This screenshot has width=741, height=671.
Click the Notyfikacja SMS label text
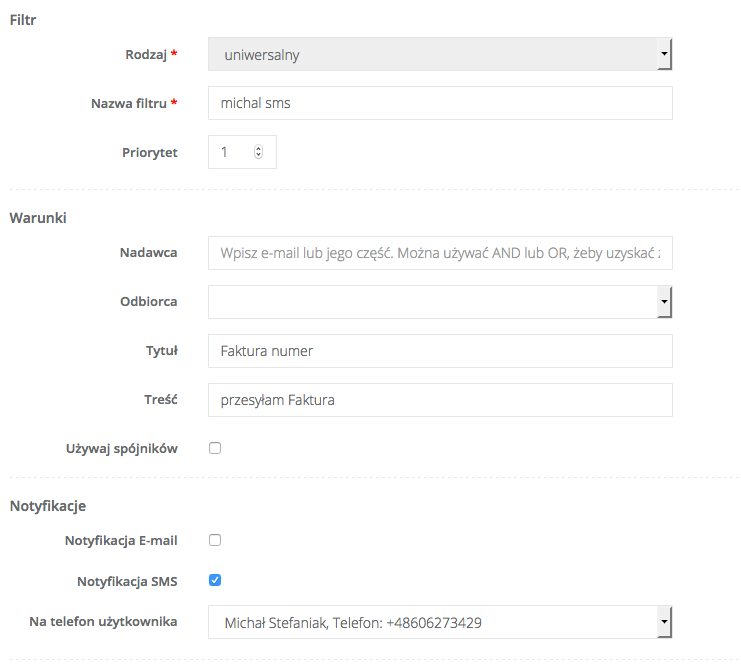pyautogui.click(x=127, y=581)
